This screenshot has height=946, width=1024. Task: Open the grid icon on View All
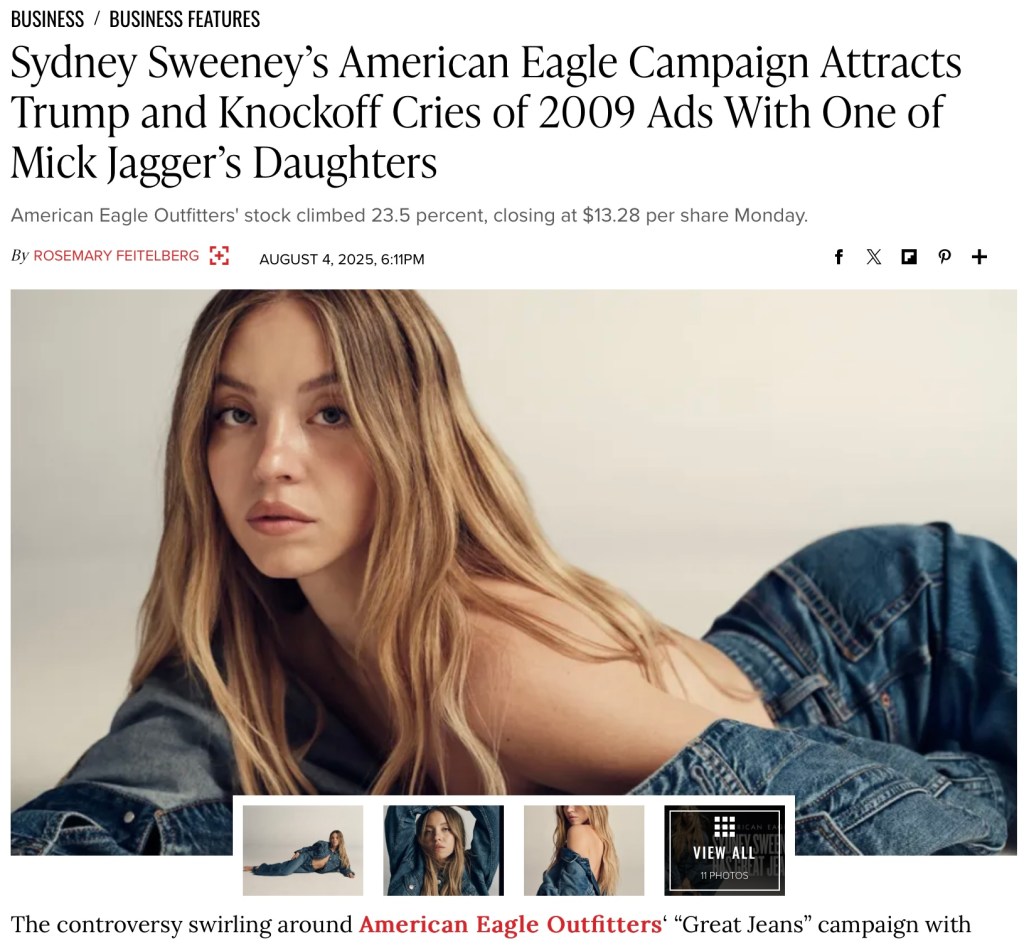pos(724,826)
